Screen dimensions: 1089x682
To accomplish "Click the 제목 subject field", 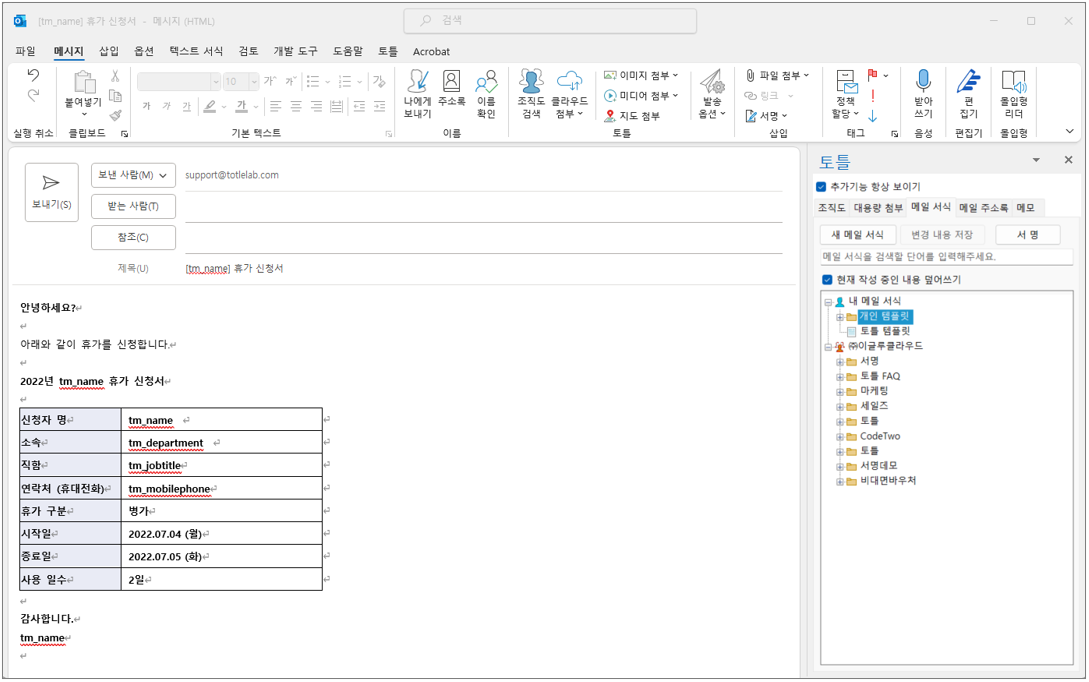I will 483,269.
